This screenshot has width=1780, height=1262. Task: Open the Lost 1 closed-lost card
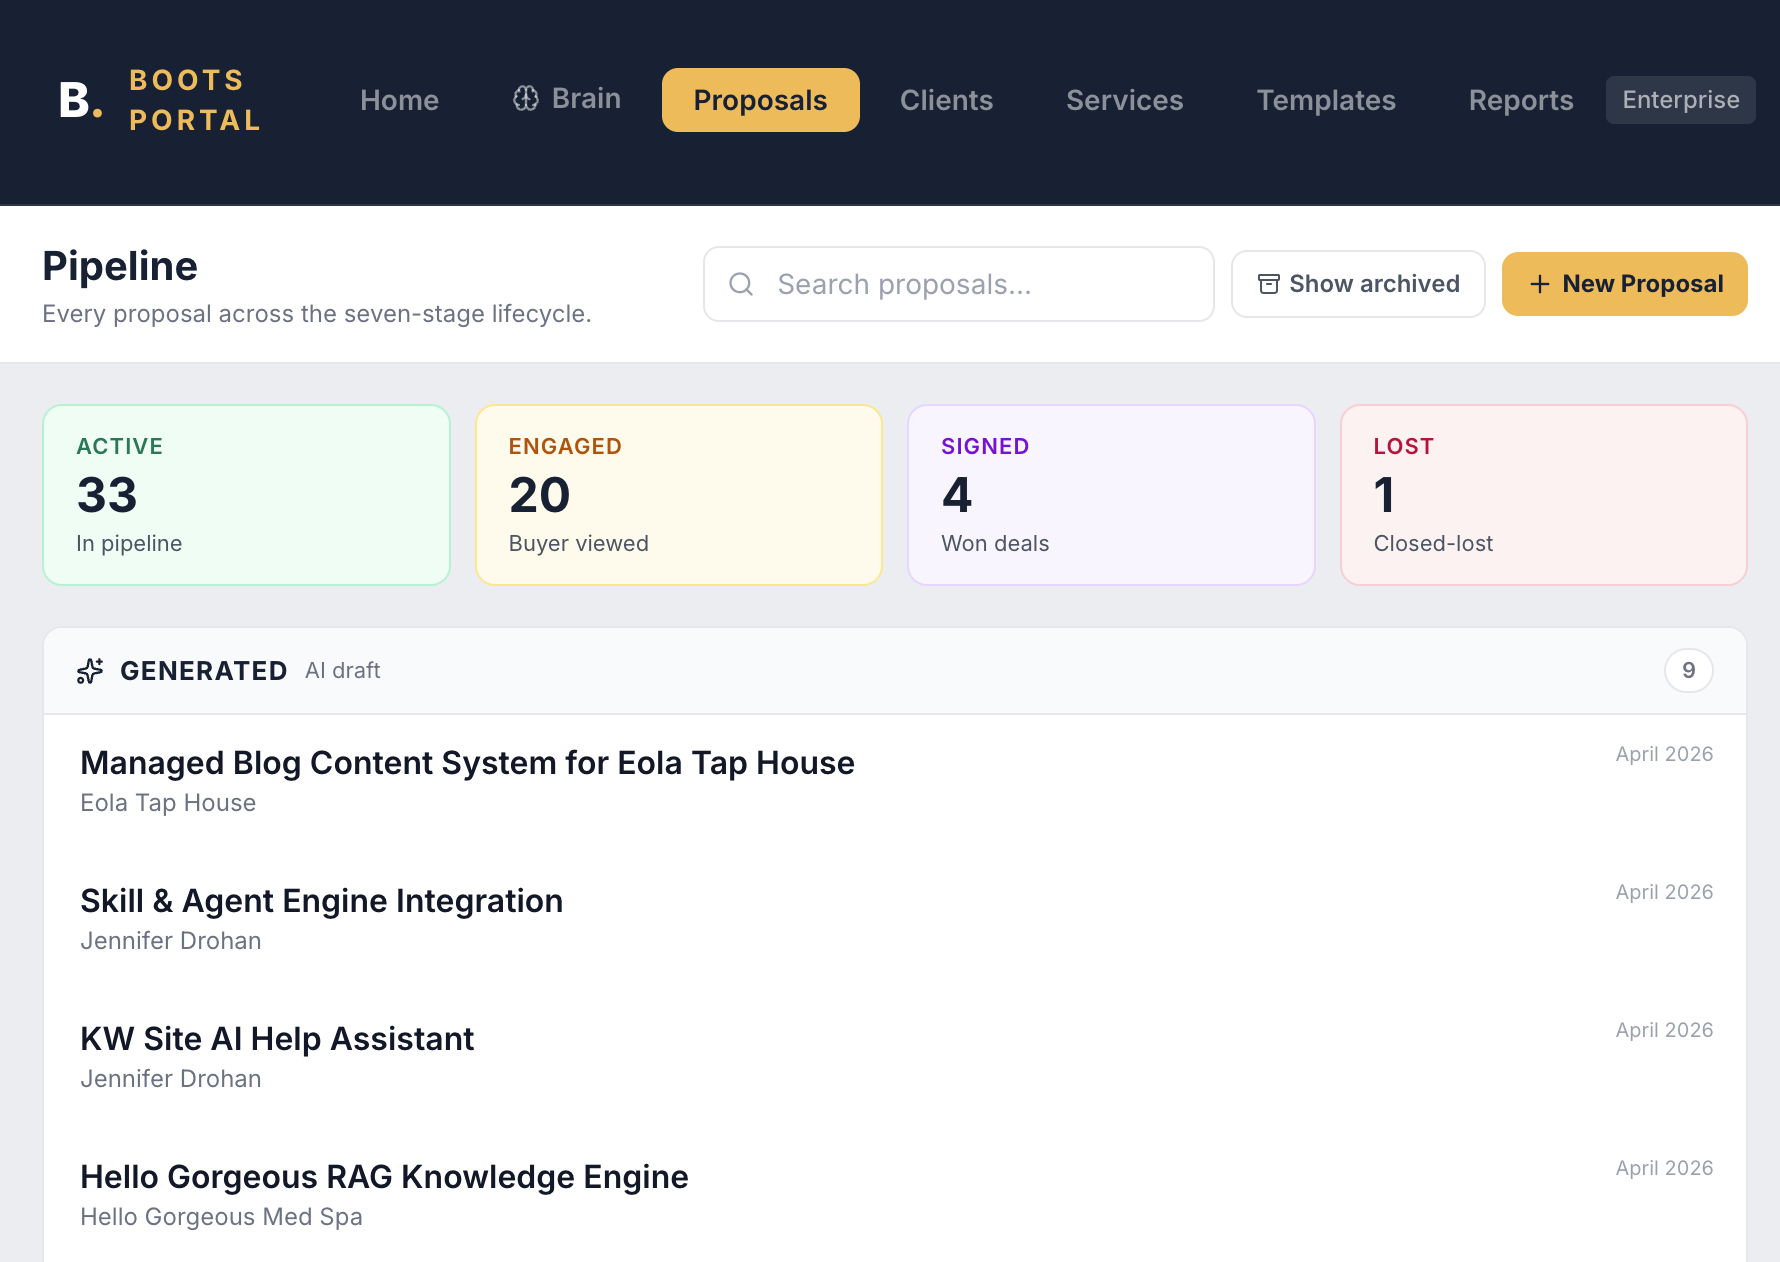[x=1544, y=495]
